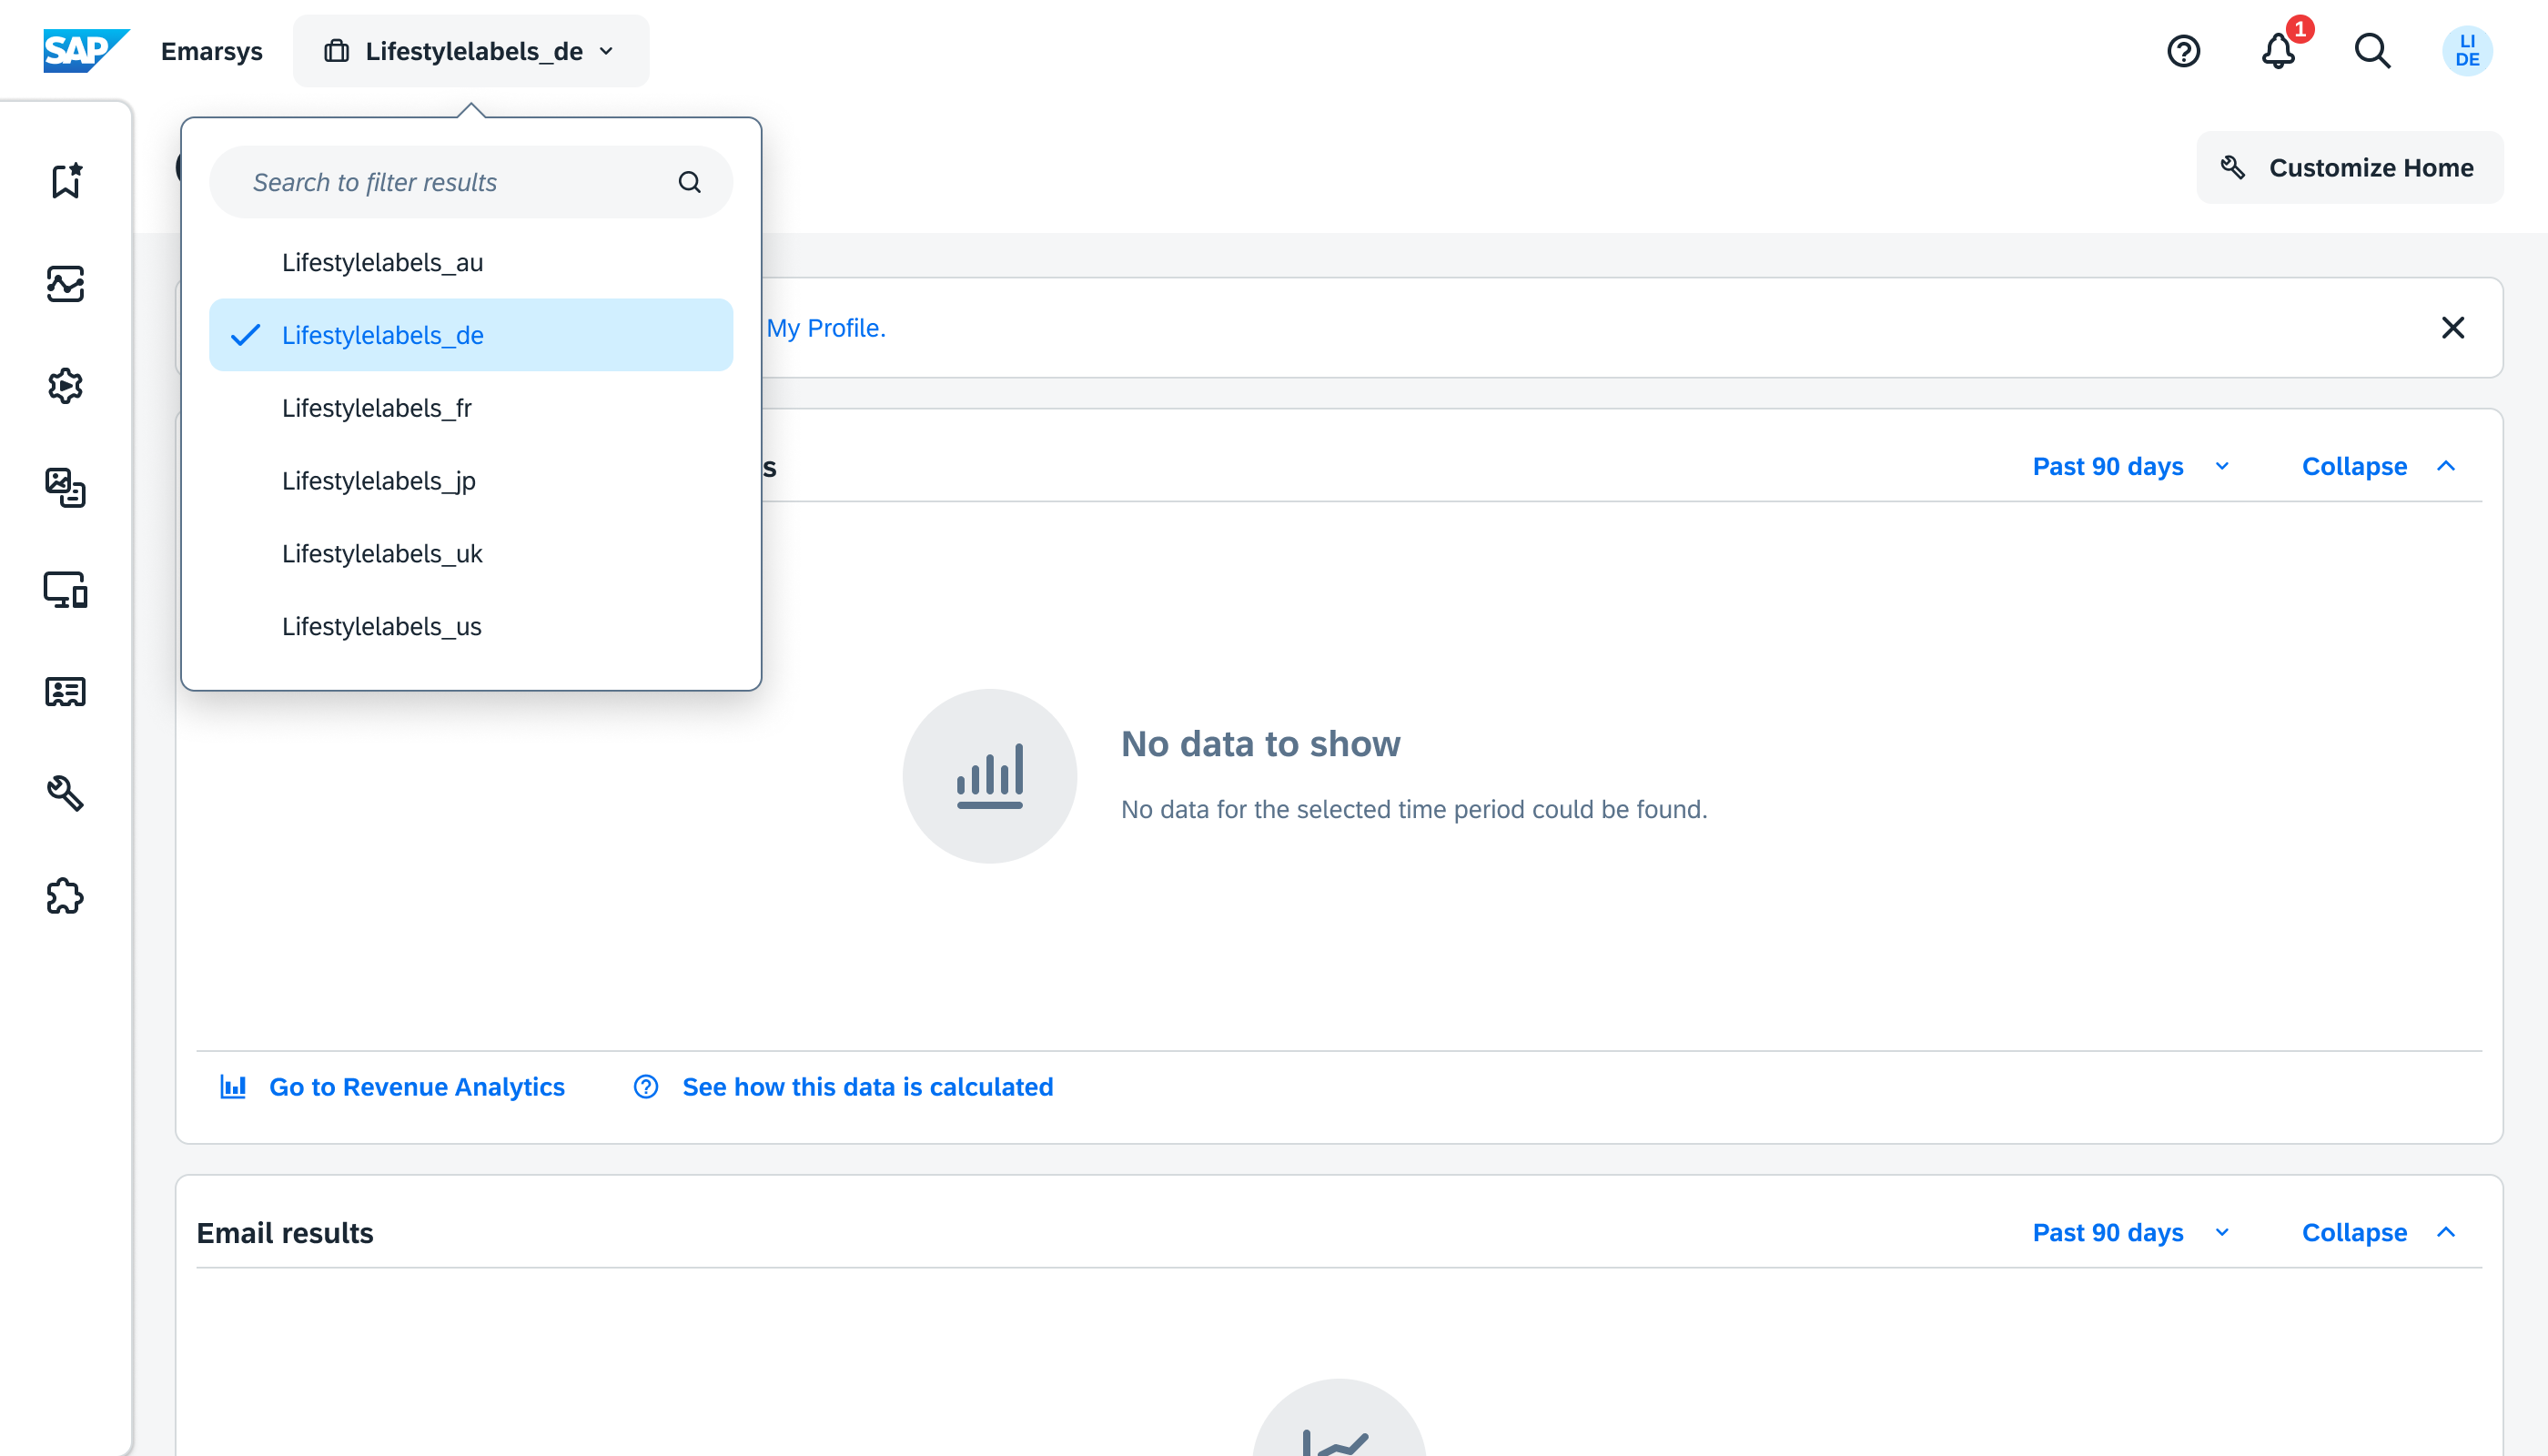Choose the Lifestylelabels_uk account
This screenshot has width=2548, height=1456.
tap(471, 554)
